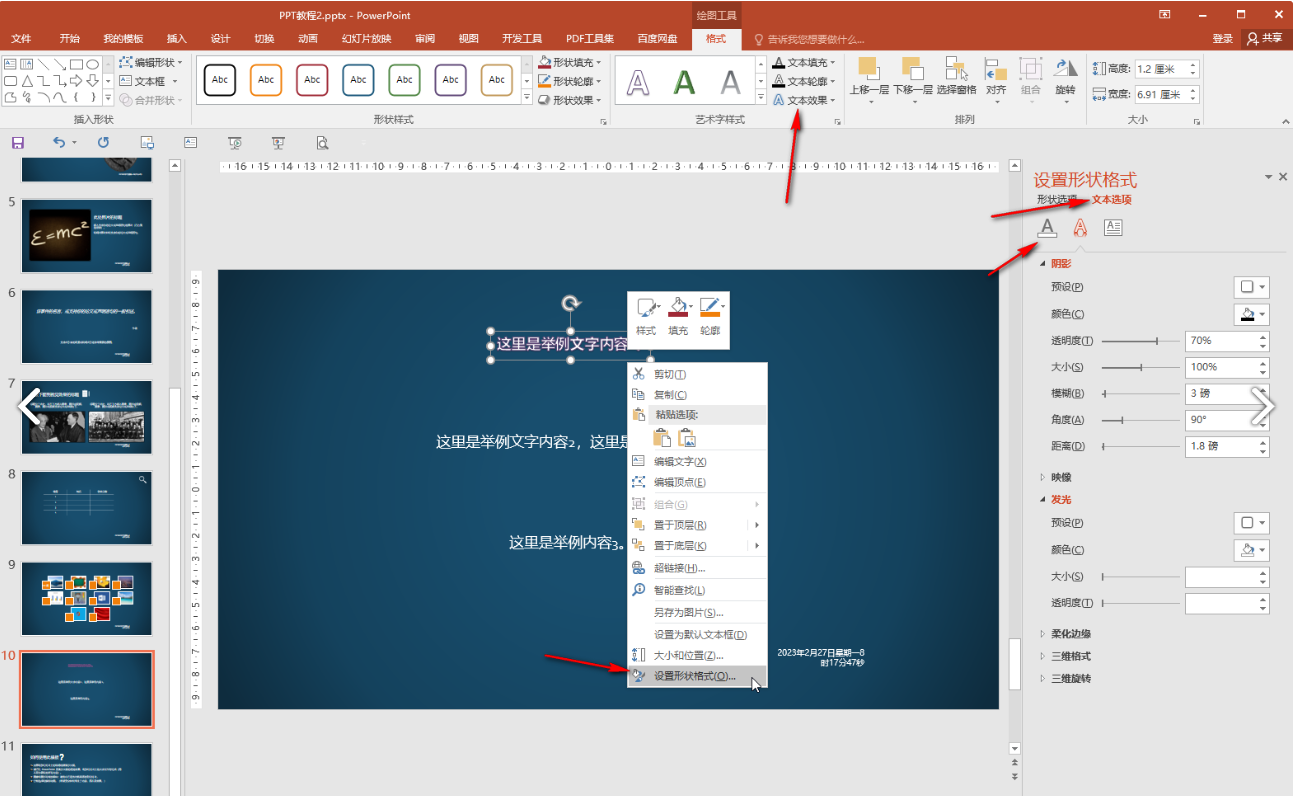Open Text Fill & Outline icon in format pane
The image size is (1295, 796).
1047,228
